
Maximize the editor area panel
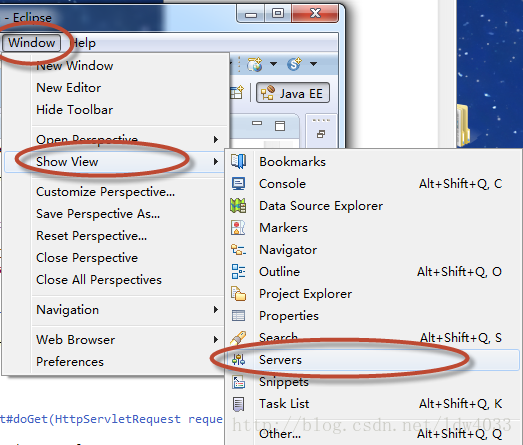pos(280,126)
